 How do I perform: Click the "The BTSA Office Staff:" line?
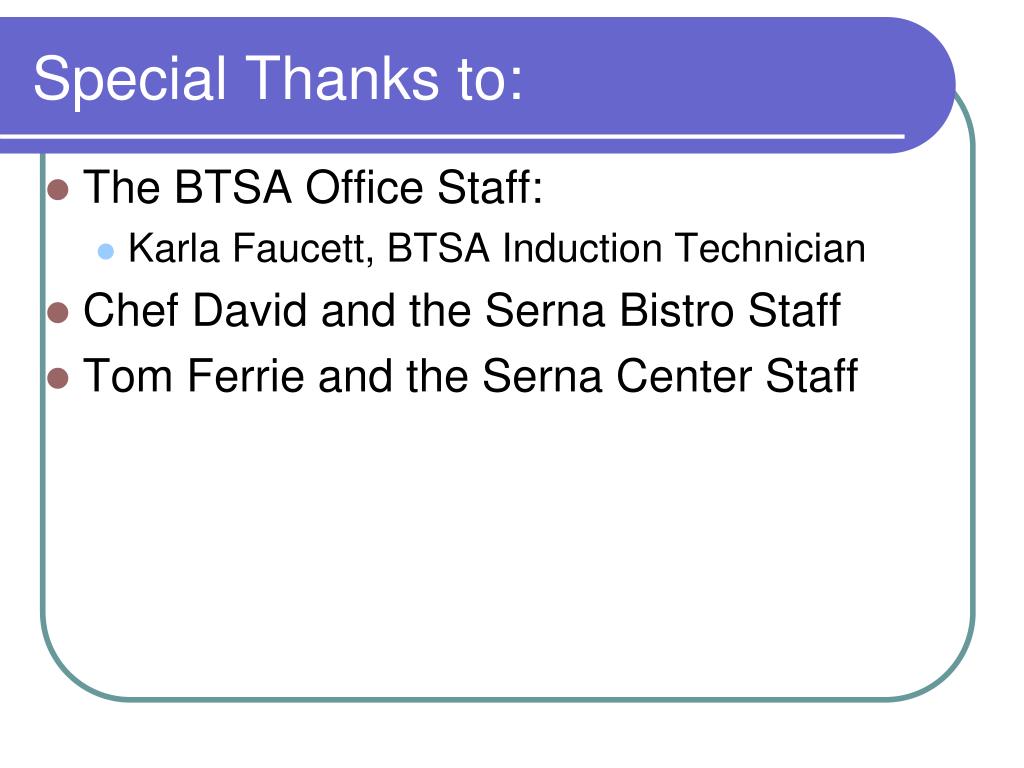point(313,187)
